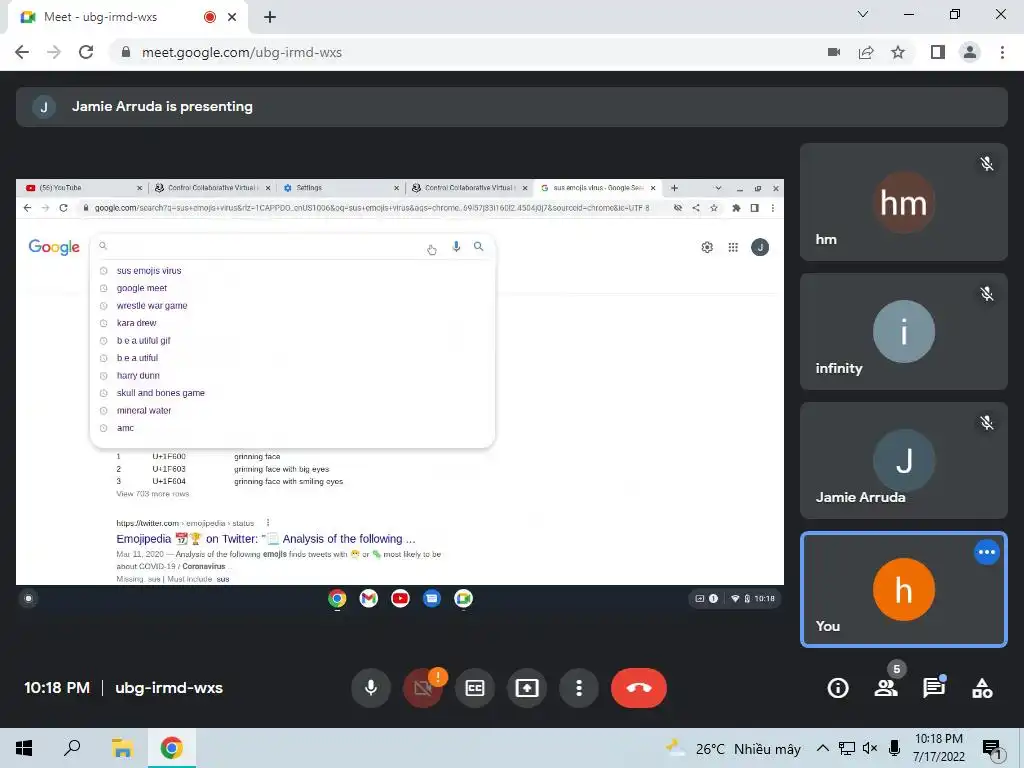Open File Explorer from taskbar

(x=122, y=748)
